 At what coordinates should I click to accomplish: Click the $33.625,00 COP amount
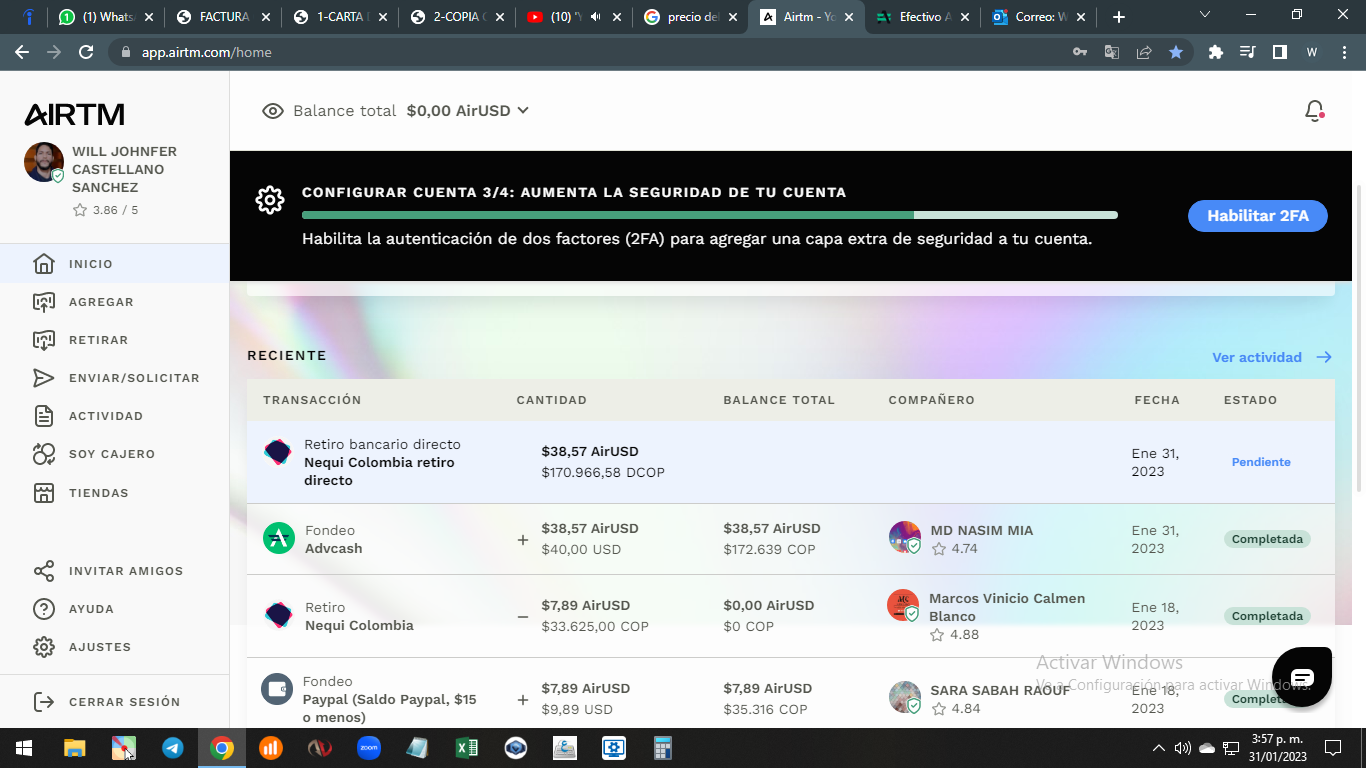click(x=595, y=626)
